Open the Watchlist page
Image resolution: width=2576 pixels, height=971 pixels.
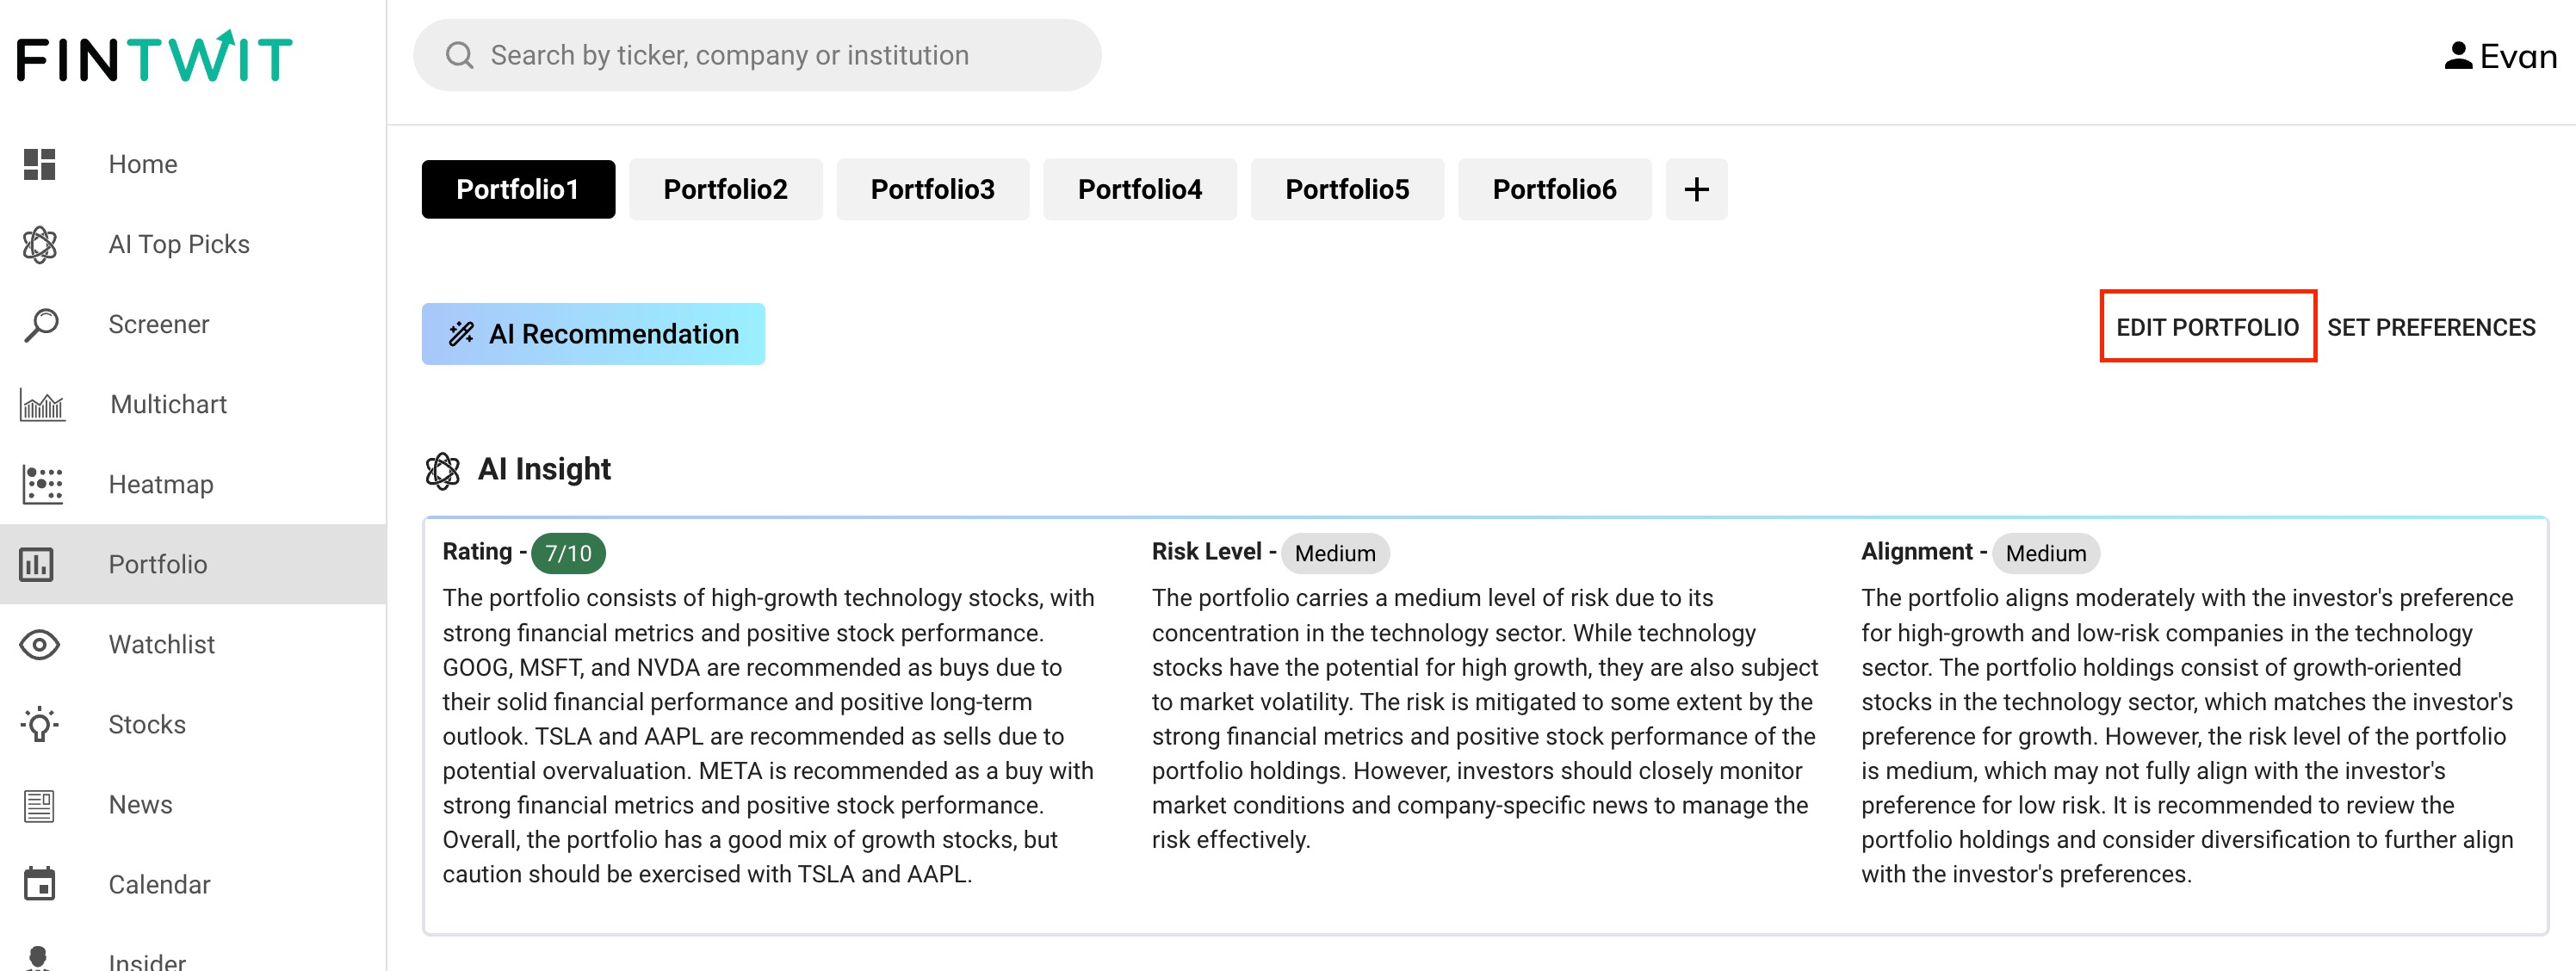point(193,644)
